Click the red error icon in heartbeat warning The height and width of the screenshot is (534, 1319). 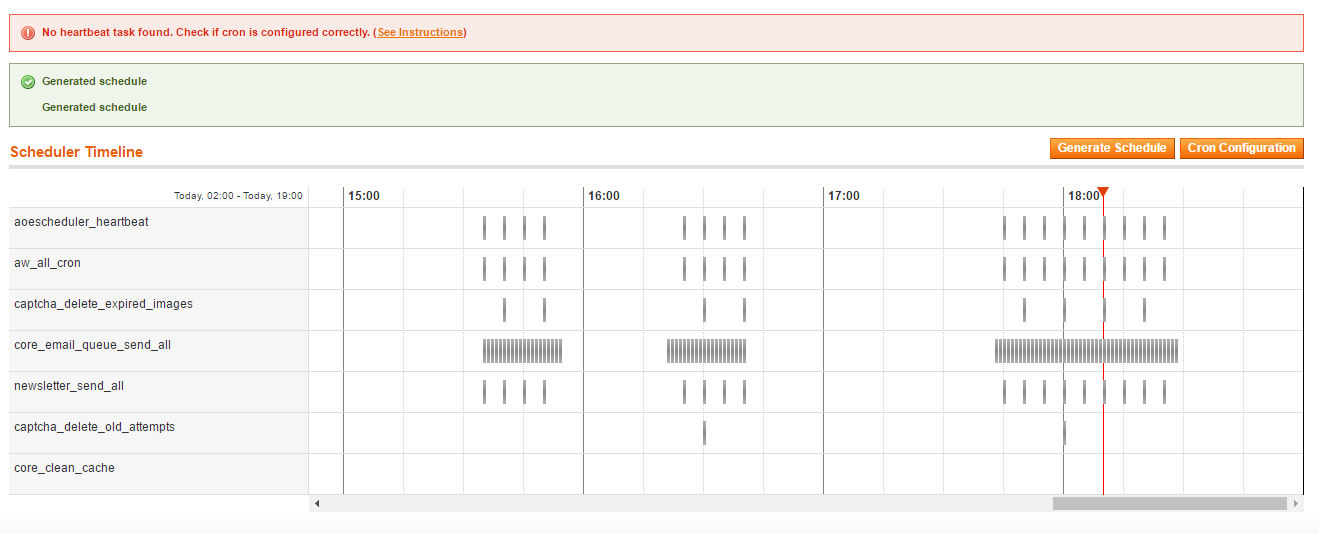(x=28, y=33)
